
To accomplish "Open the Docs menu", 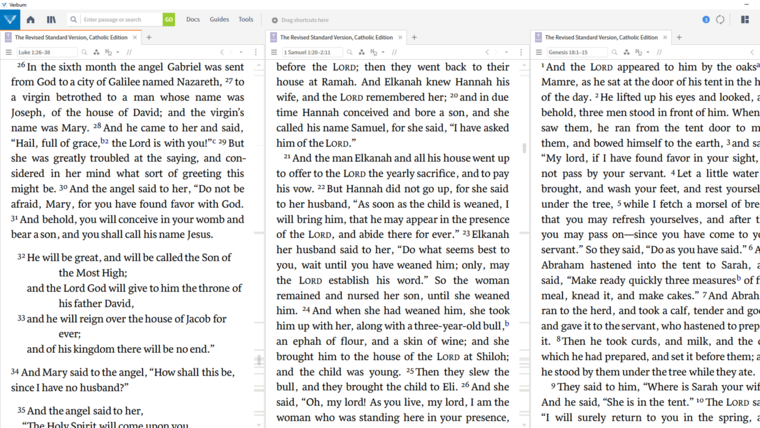I will [x=193, y=19].
